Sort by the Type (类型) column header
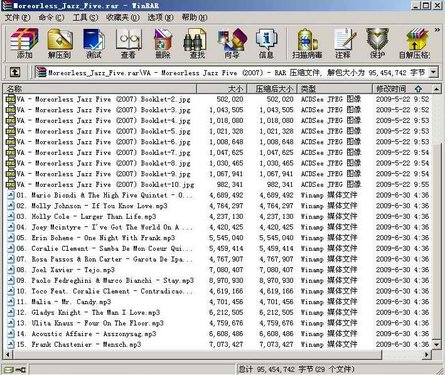Image resolution: width=445 pixels, height=375 pixels. click(335, 89)
